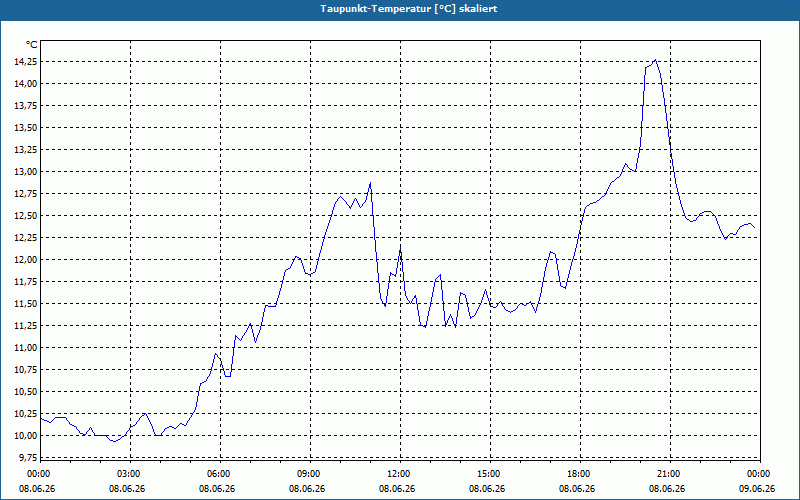Click the 09.06.26 date label

click(x=757, y=489)
